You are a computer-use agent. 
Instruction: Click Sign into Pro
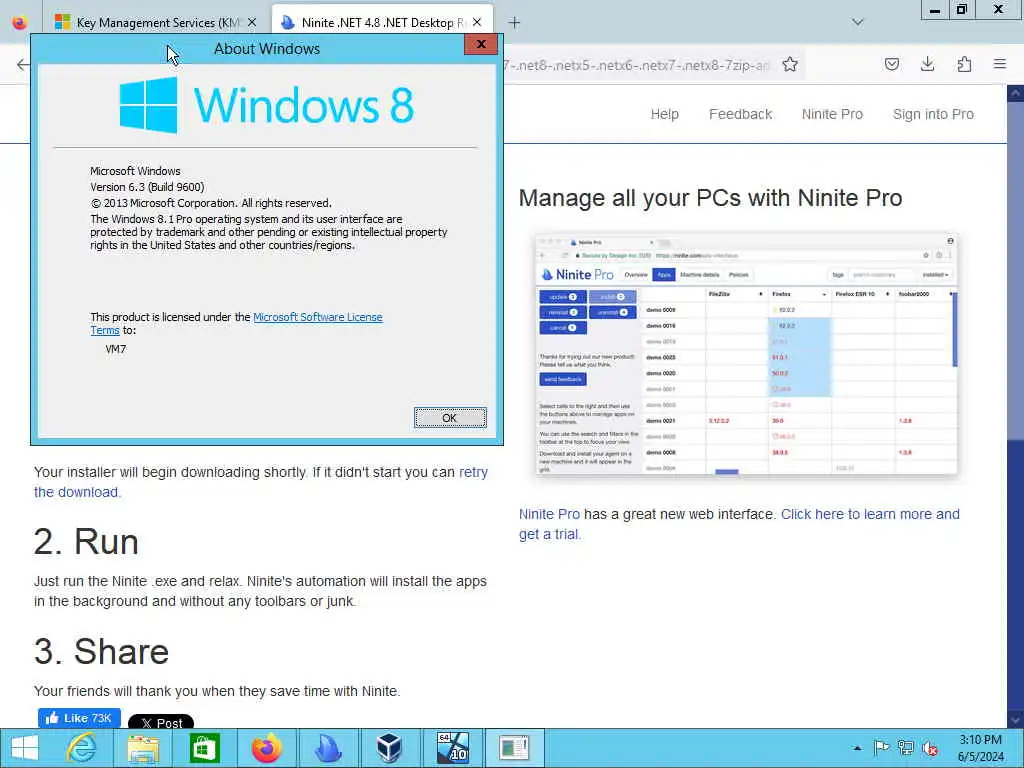click(933, 114)
